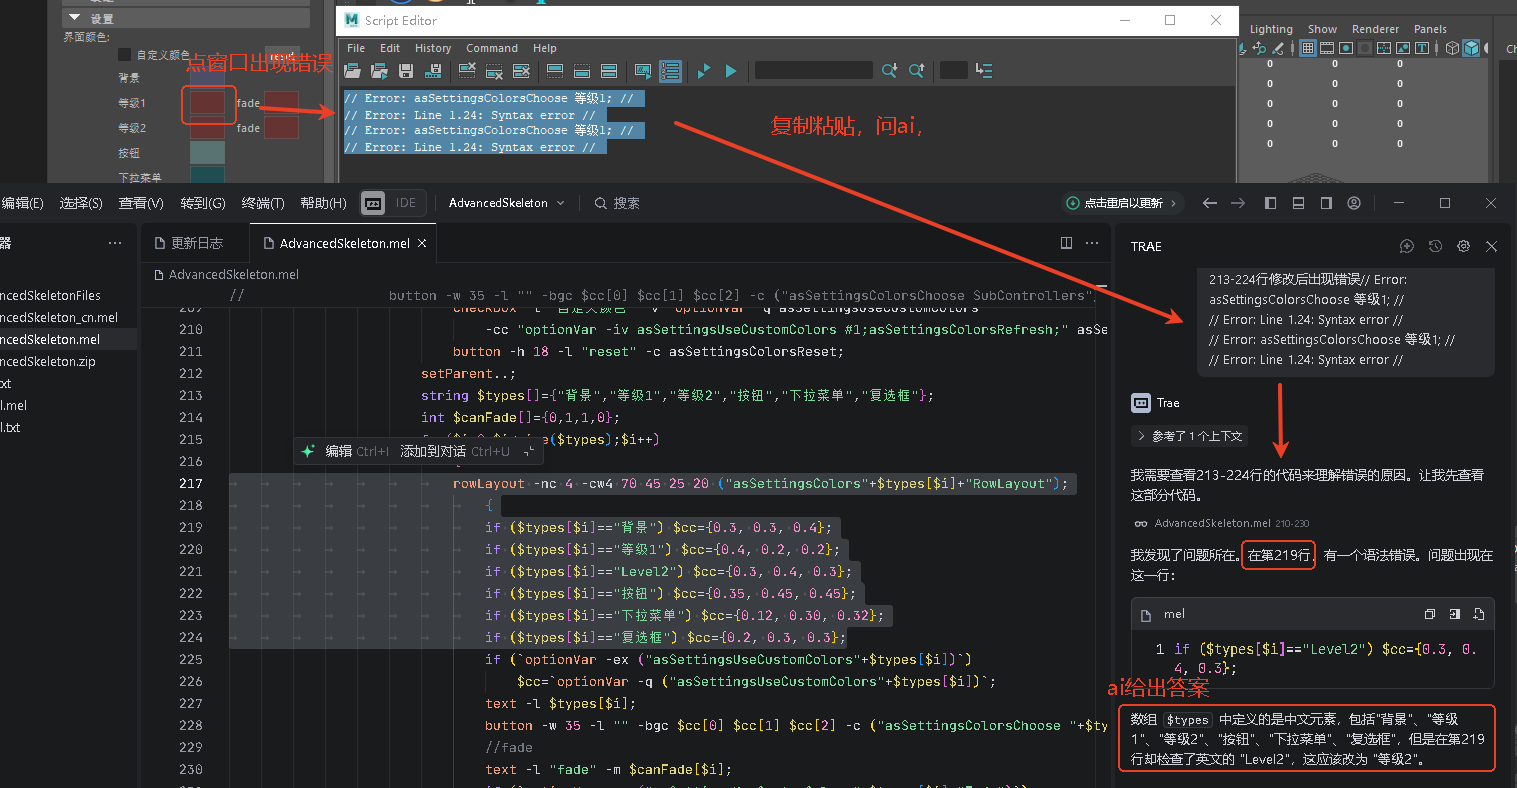The height and width of the screenshot is (788, 1517).
Task: Click the split editor icon
Action: pos(1066,243)
